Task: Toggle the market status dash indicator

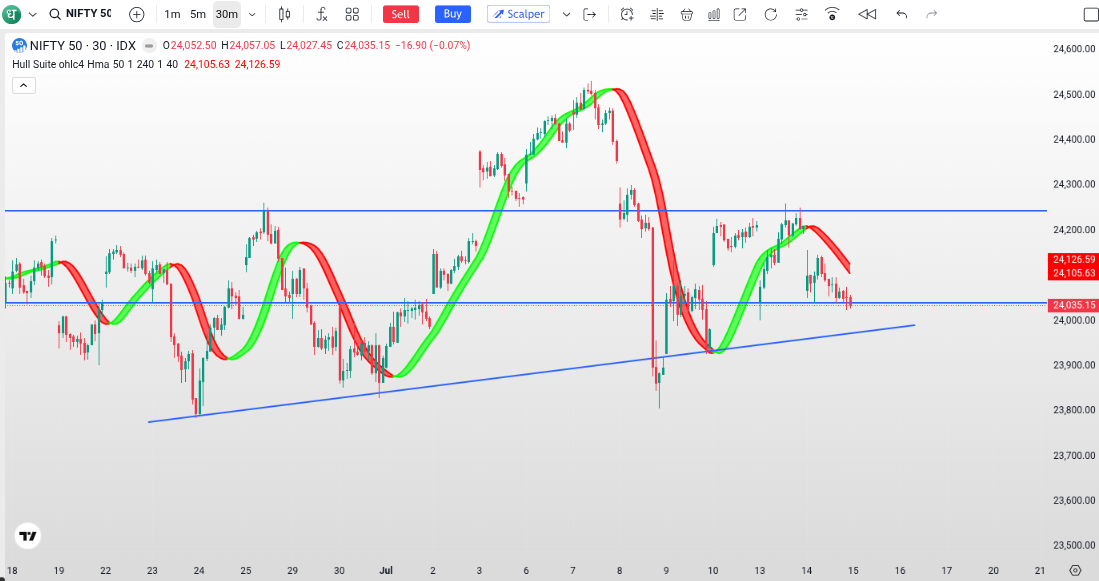Action: 149,46
